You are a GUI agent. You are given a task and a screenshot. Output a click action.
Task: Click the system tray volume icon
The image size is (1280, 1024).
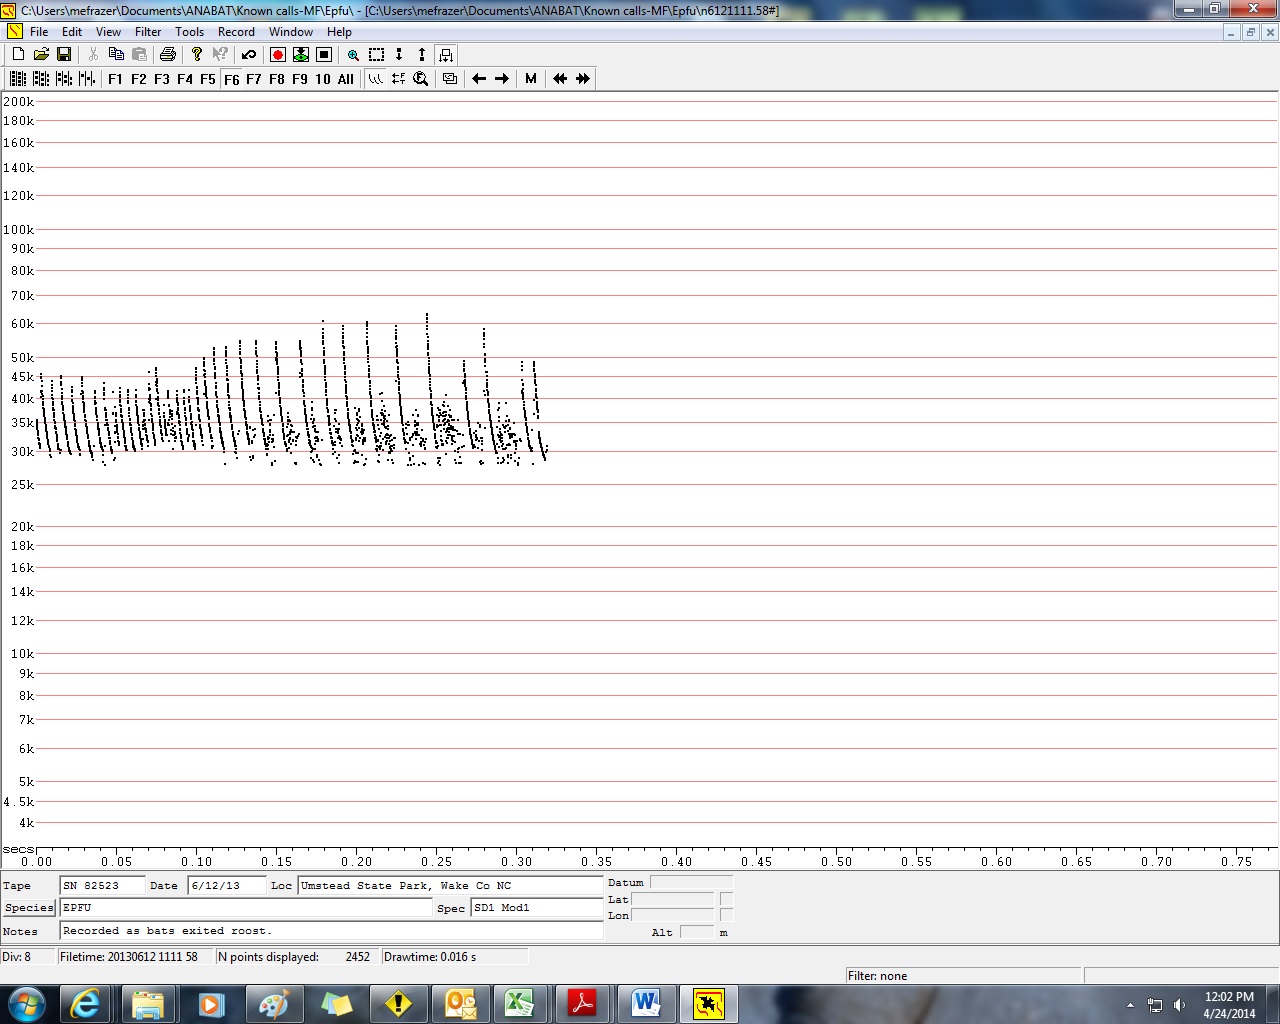[1180, 1005]
